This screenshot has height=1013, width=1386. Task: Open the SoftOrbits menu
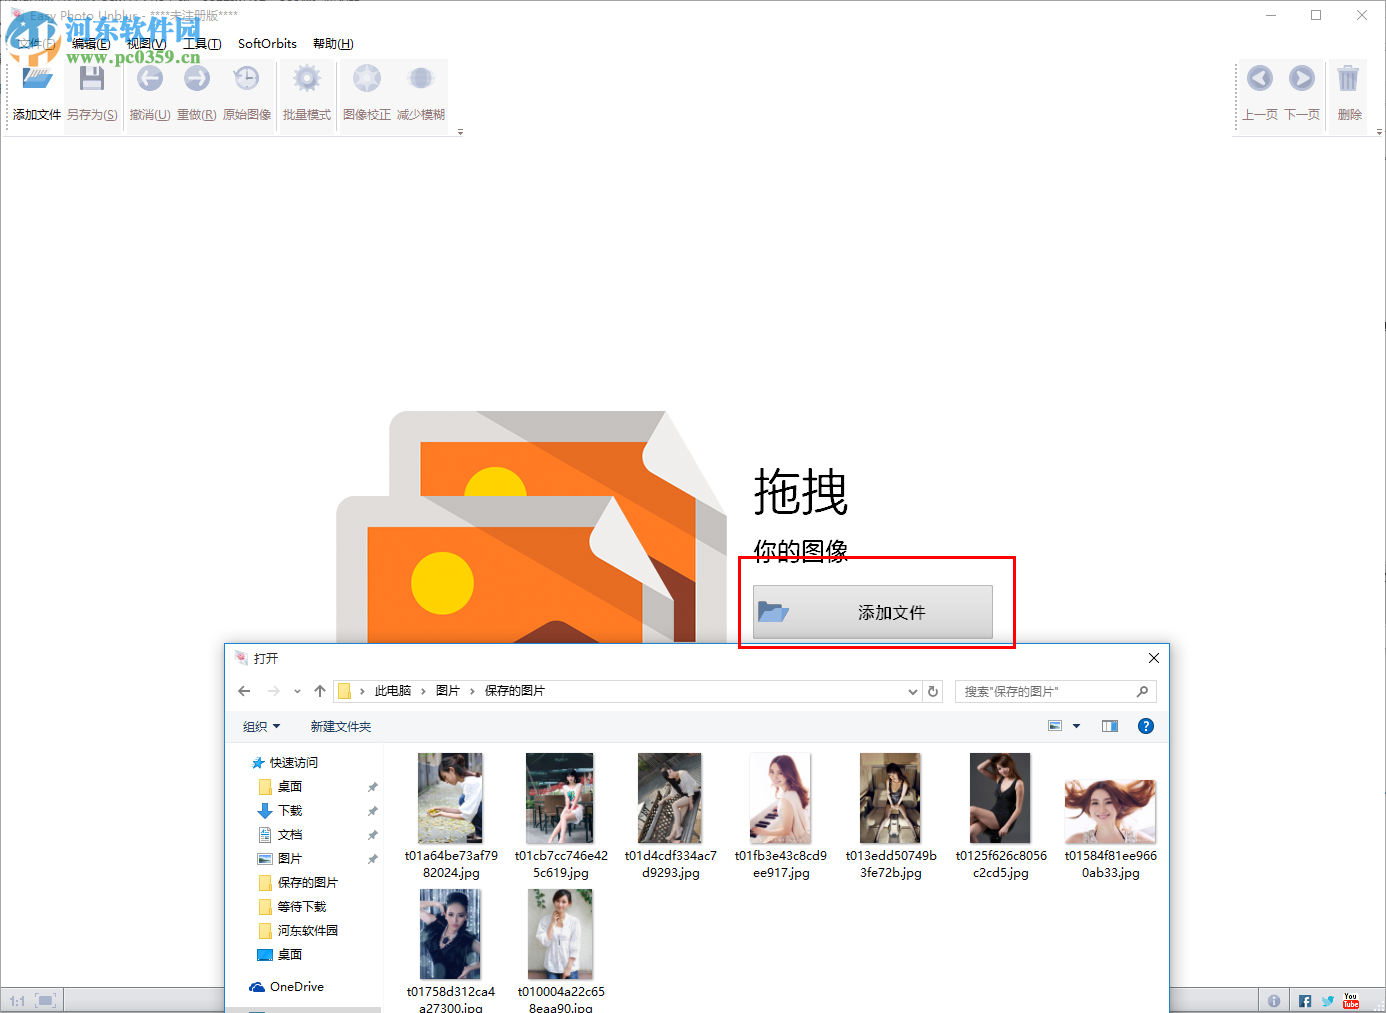click(x=266, y=43)
